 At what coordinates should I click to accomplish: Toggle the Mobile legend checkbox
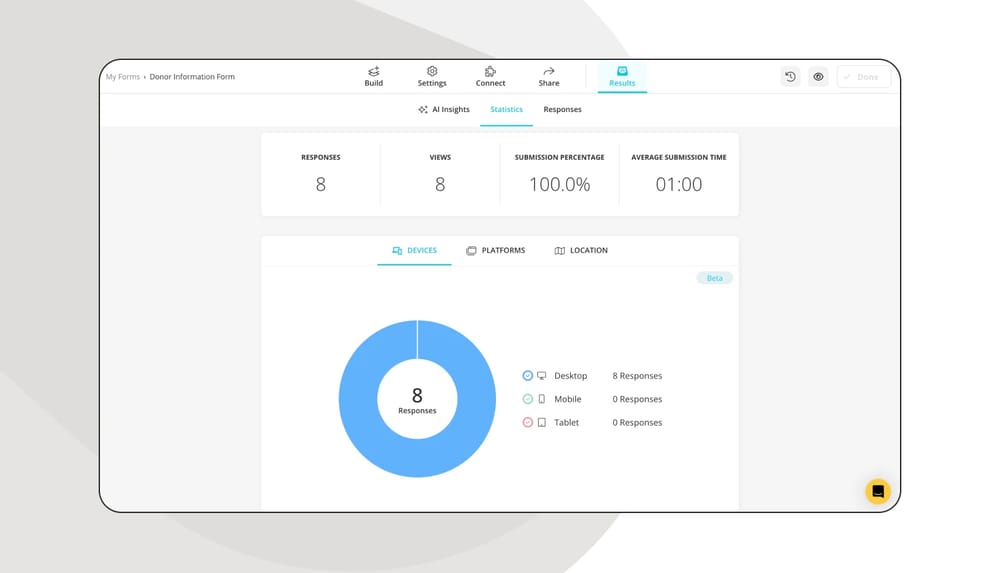point(528,399)
